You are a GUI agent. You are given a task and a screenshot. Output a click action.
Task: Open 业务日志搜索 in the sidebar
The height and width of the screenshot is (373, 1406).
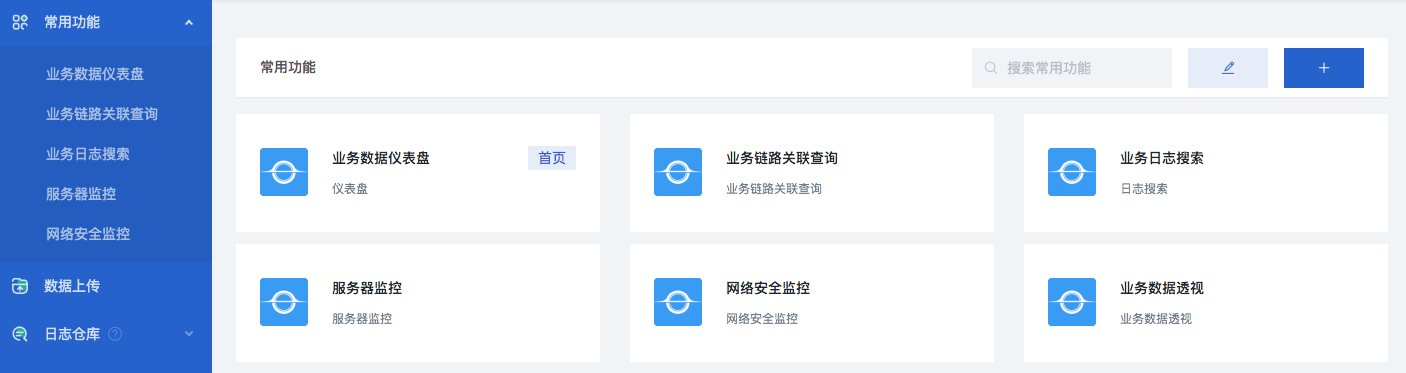click(88, 154)
